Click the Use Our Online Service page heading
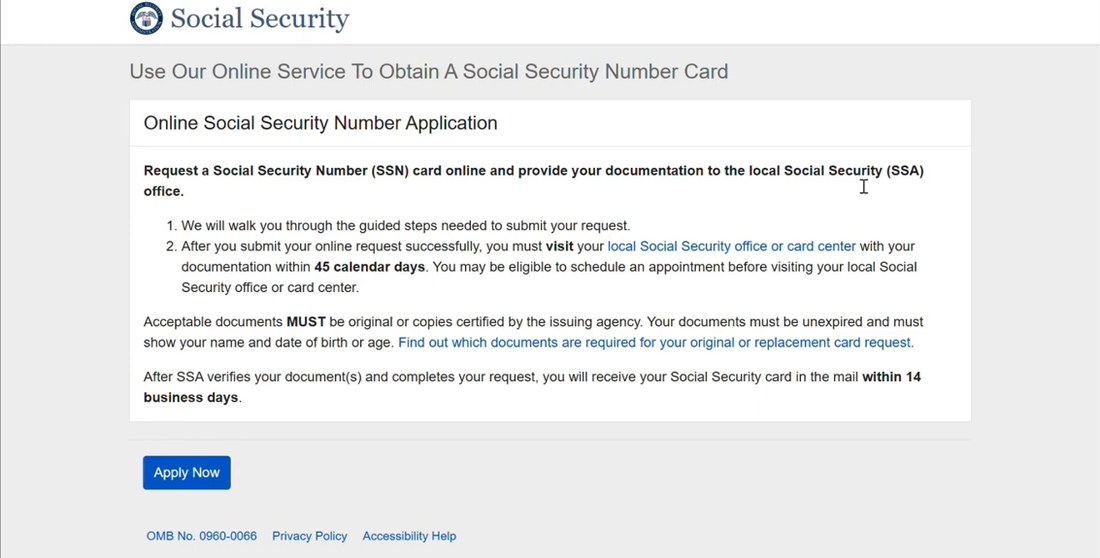This screenshot has height=558, width=1100. (x=429, y=71)
